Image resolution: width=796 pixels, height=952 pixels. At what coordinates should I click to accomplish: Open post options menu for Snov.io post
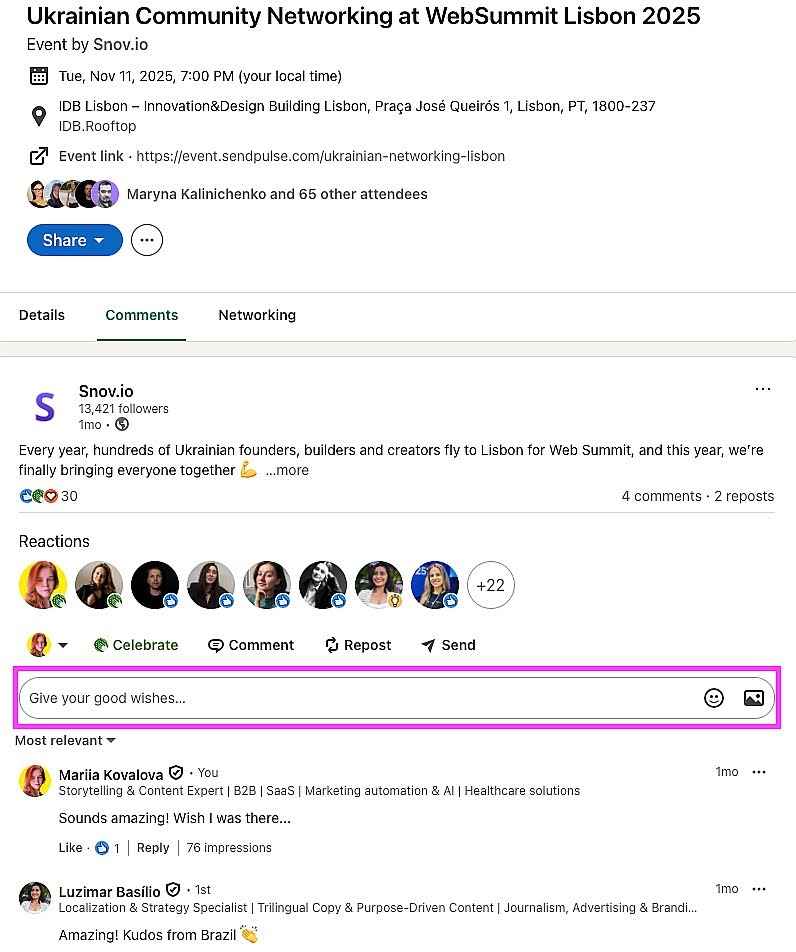pyautogui.click(x=763, y=389)
